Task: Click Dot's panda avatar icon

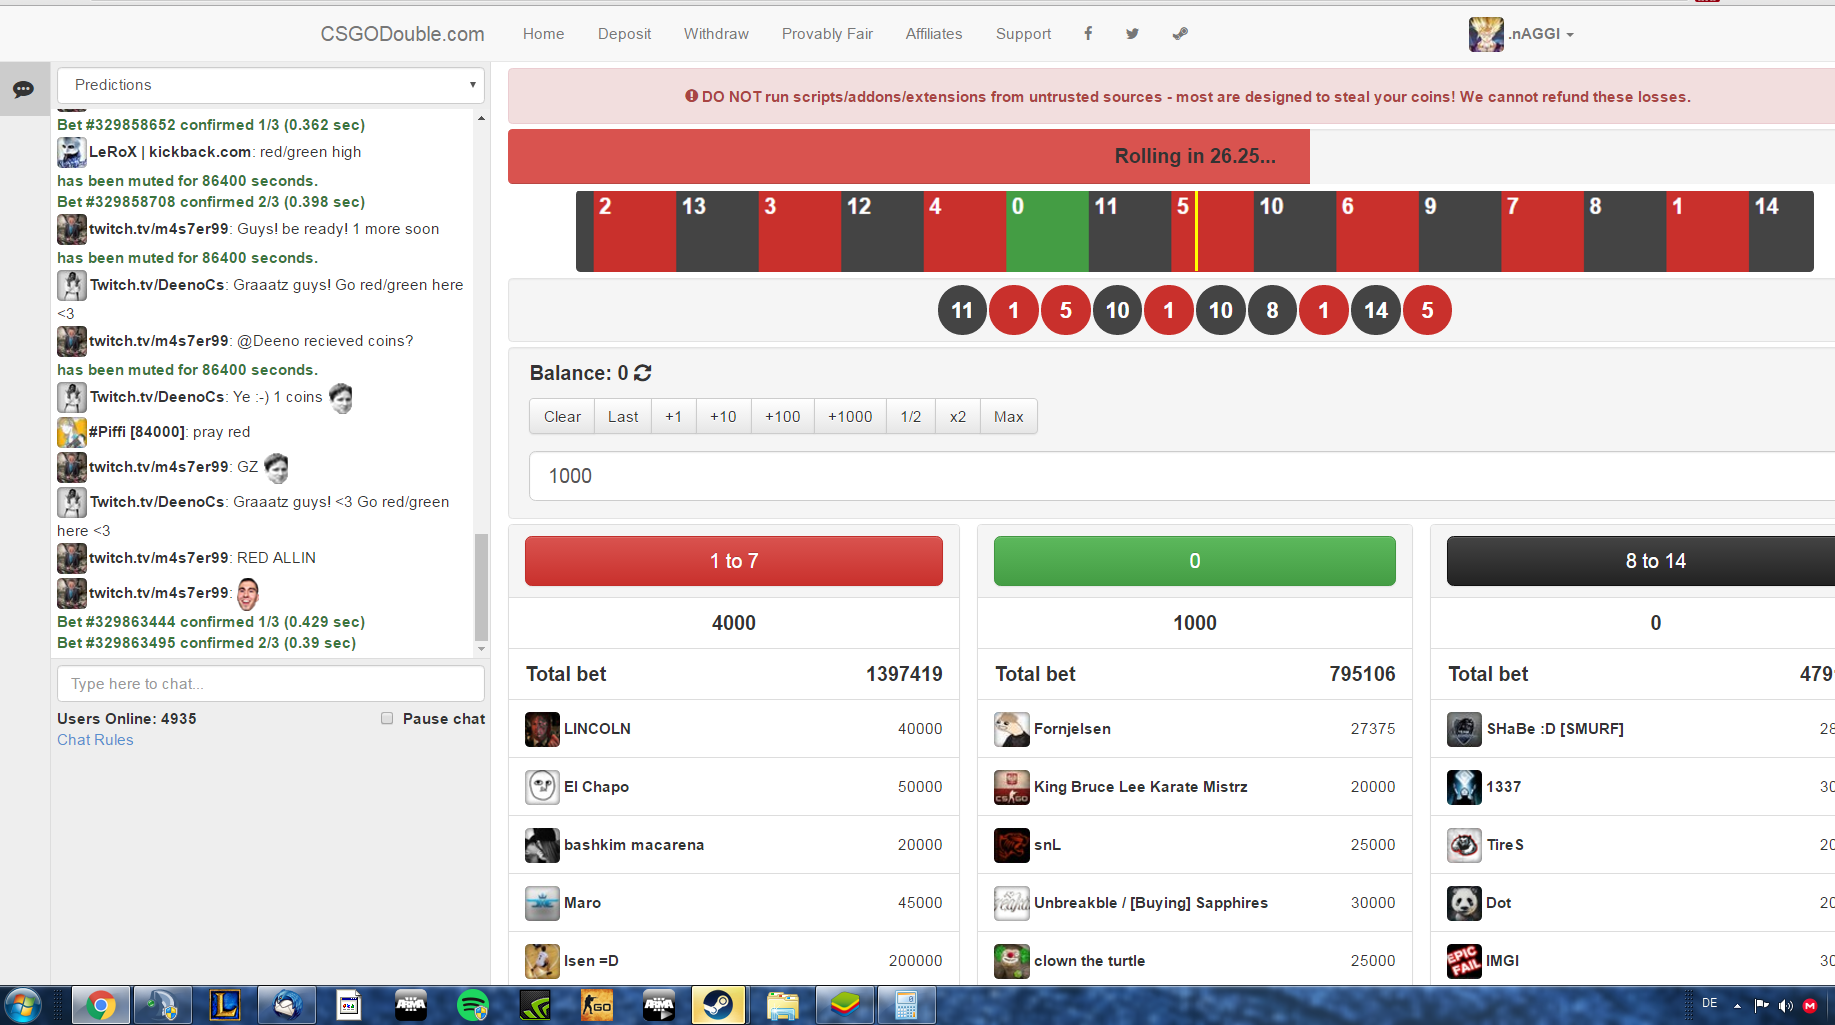Action: 1464,903
